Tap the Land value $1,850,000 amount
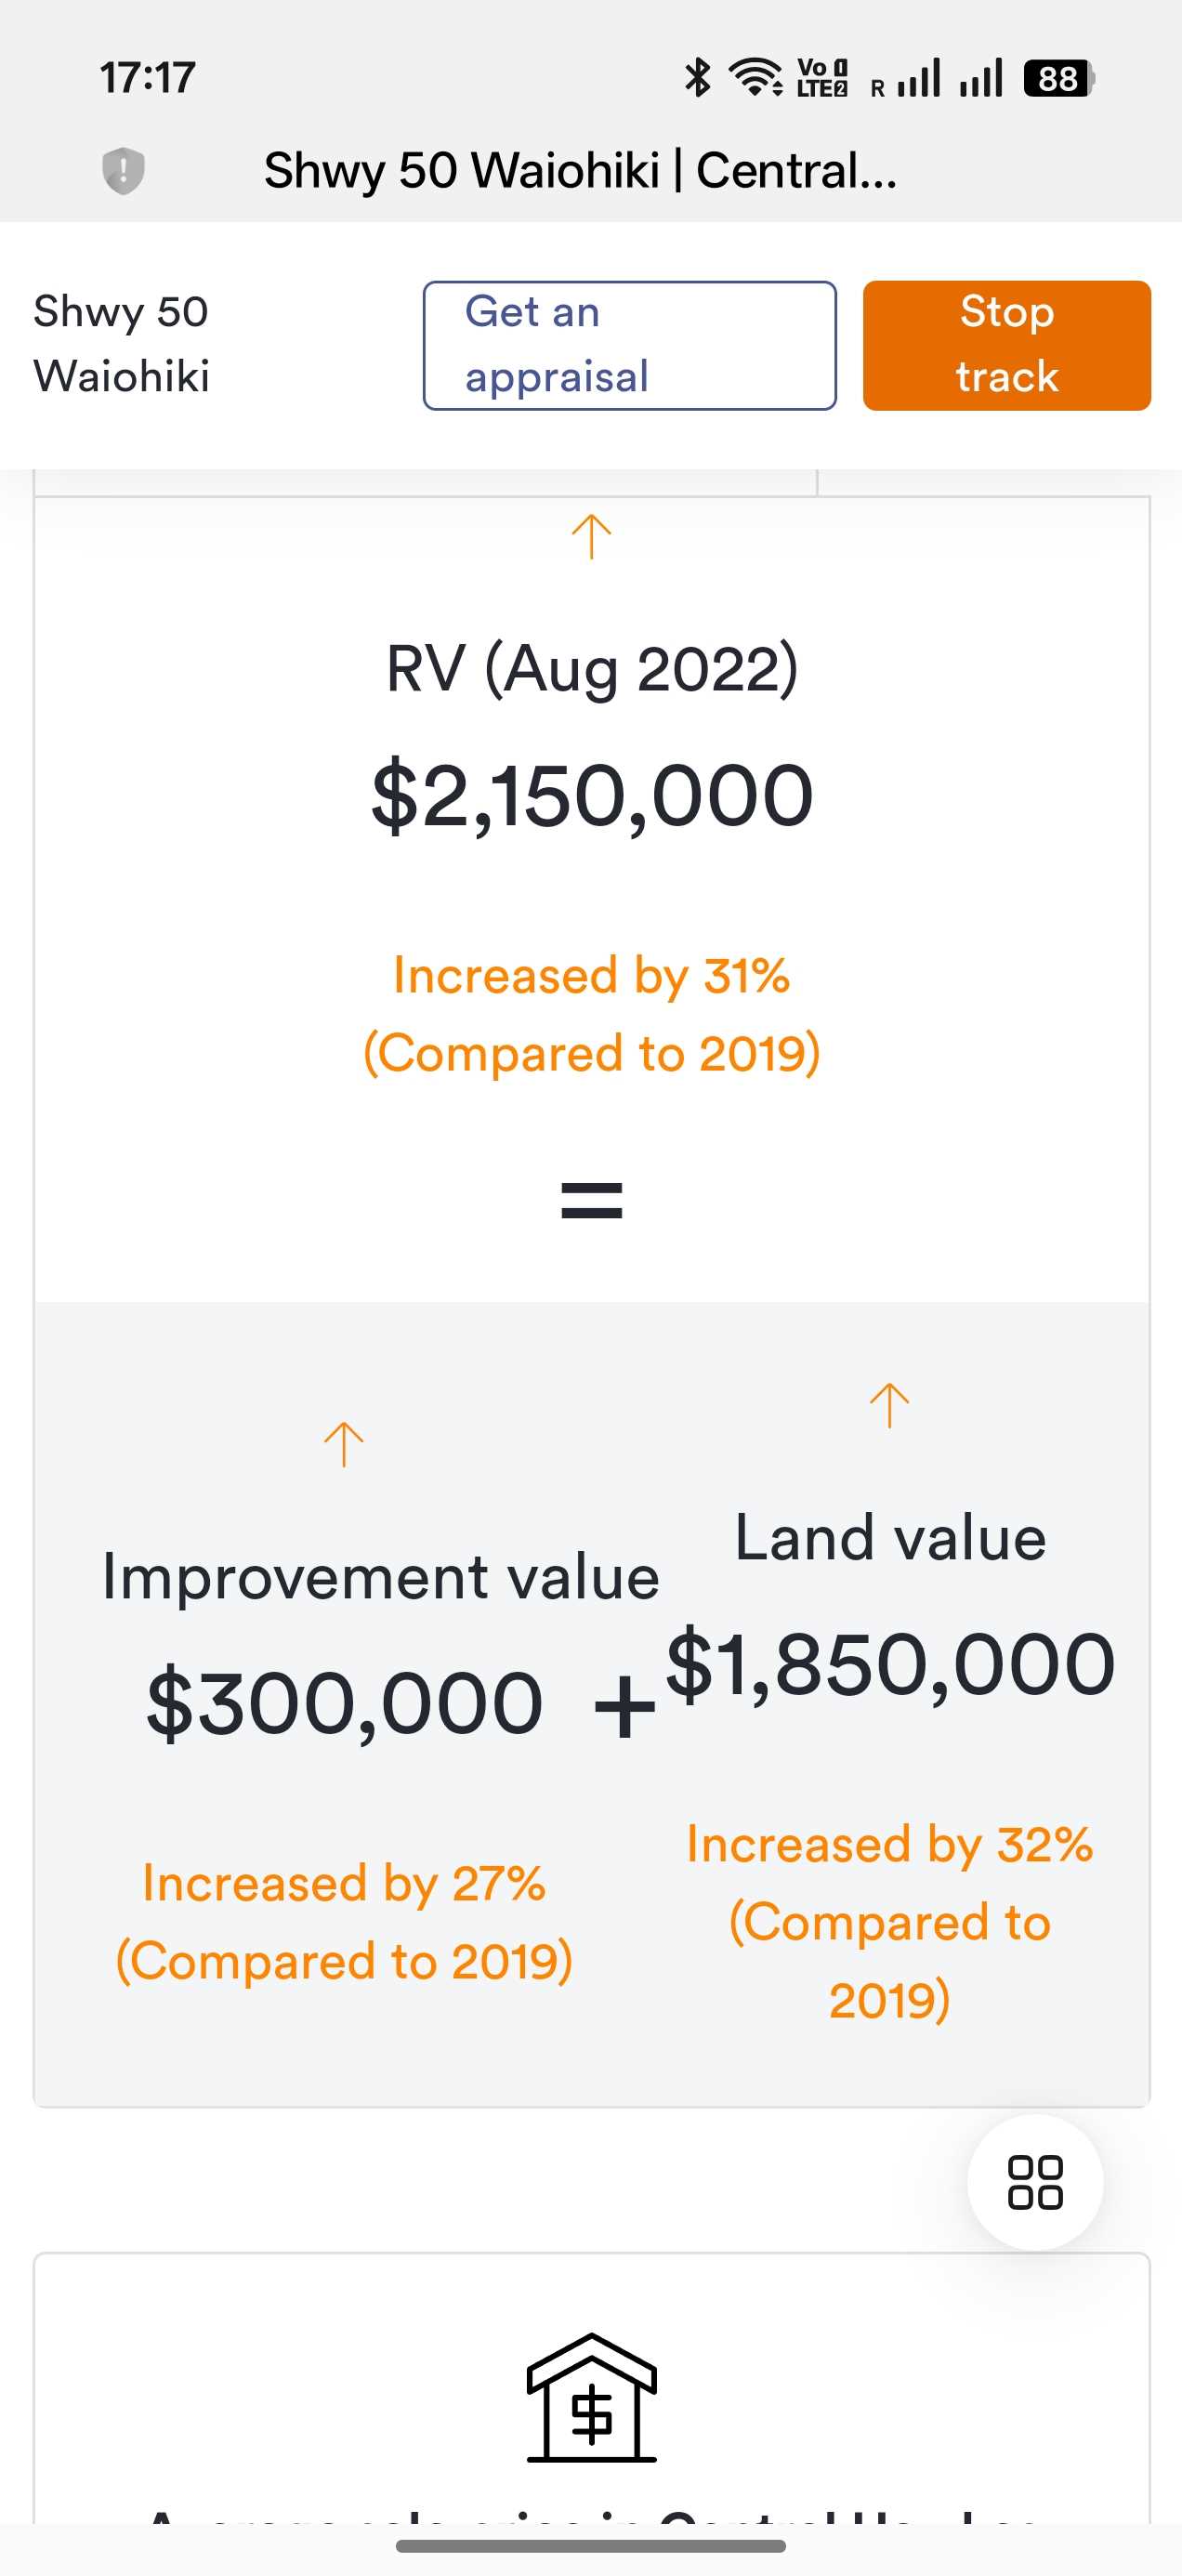Image resolution: width=1182 pixels, height=2576 pixels. point(890,1664)
